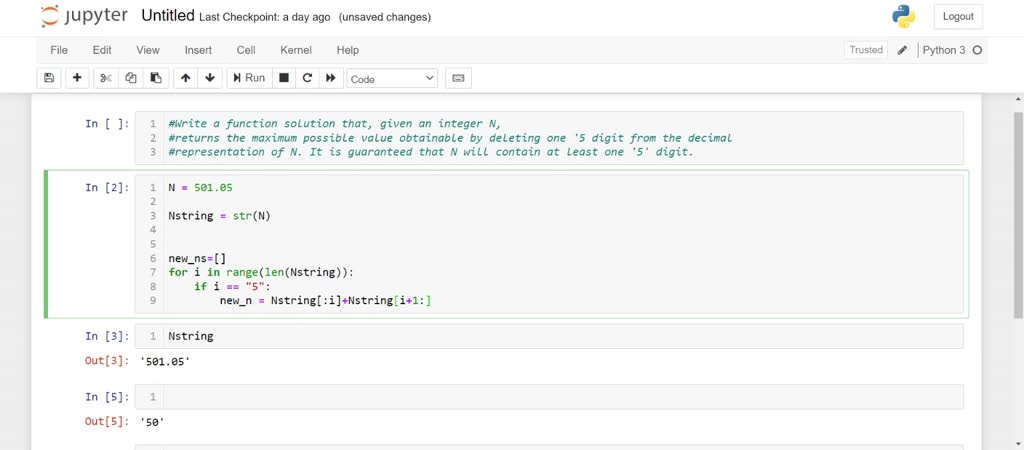Insert a cell below with plus icon

coord(77,78)
